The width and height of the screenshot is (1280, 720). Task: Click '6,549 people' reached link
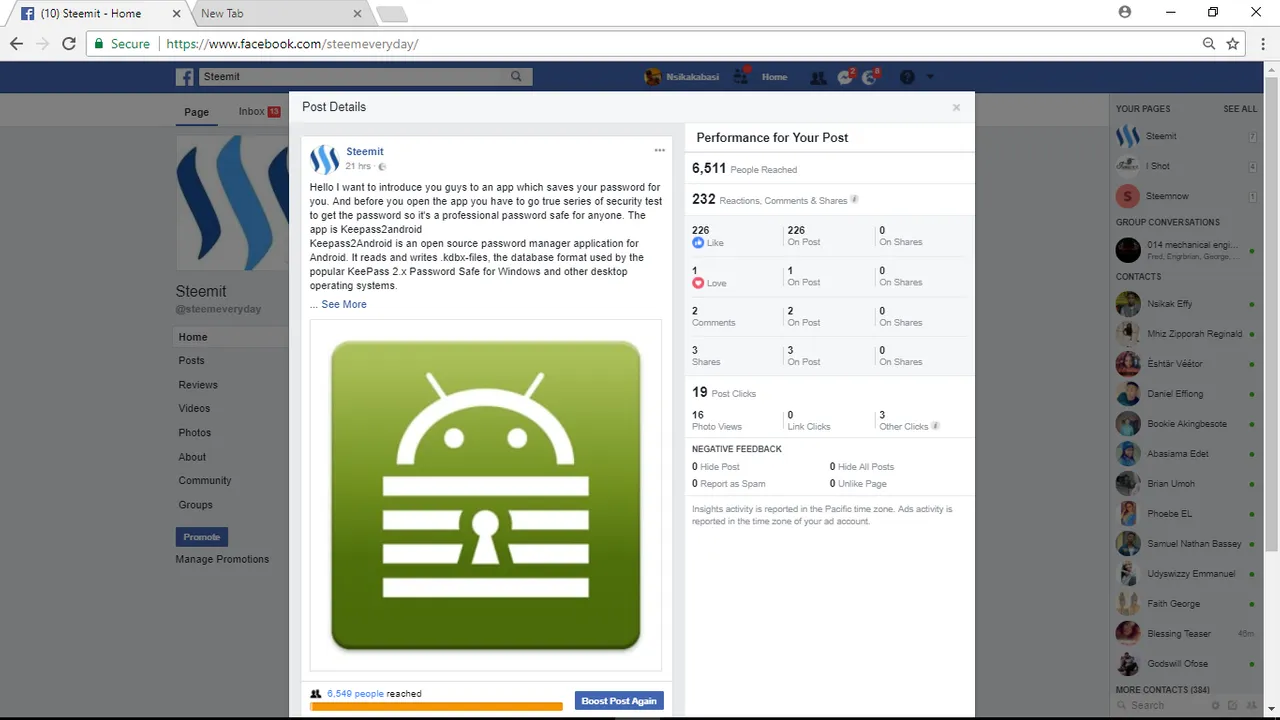click(355, 693)
